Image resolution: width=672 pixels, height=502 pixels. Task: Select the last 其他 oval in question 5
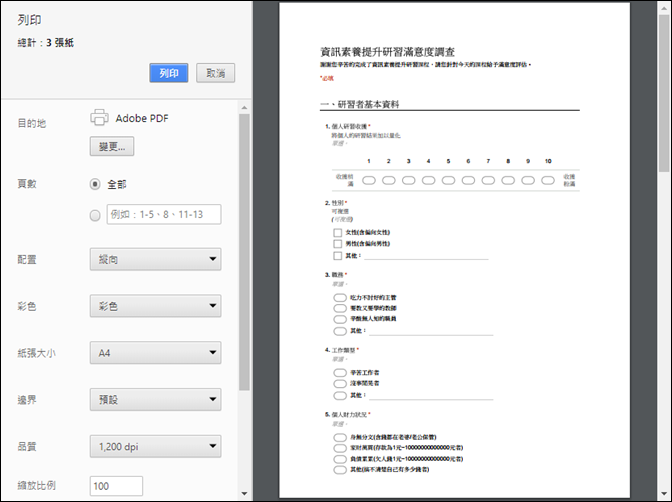pos(340,470)
